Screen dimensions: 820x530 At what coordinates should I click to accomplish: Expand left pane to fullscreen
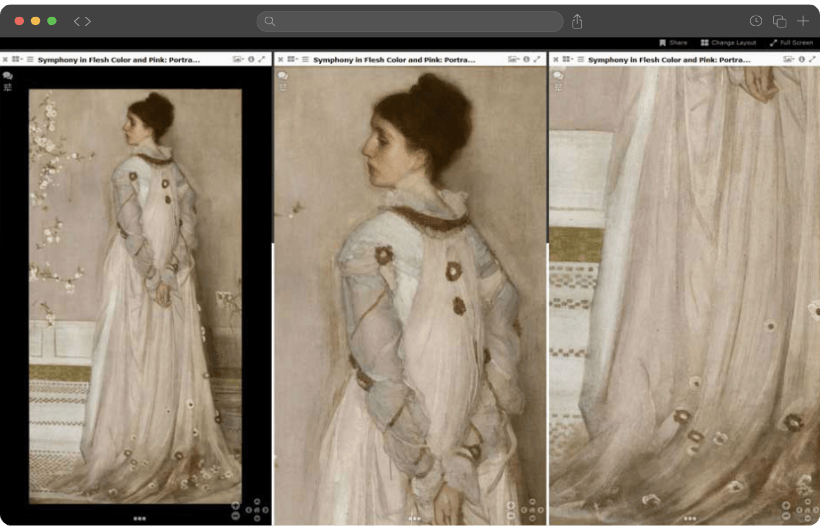pos(261,59)
